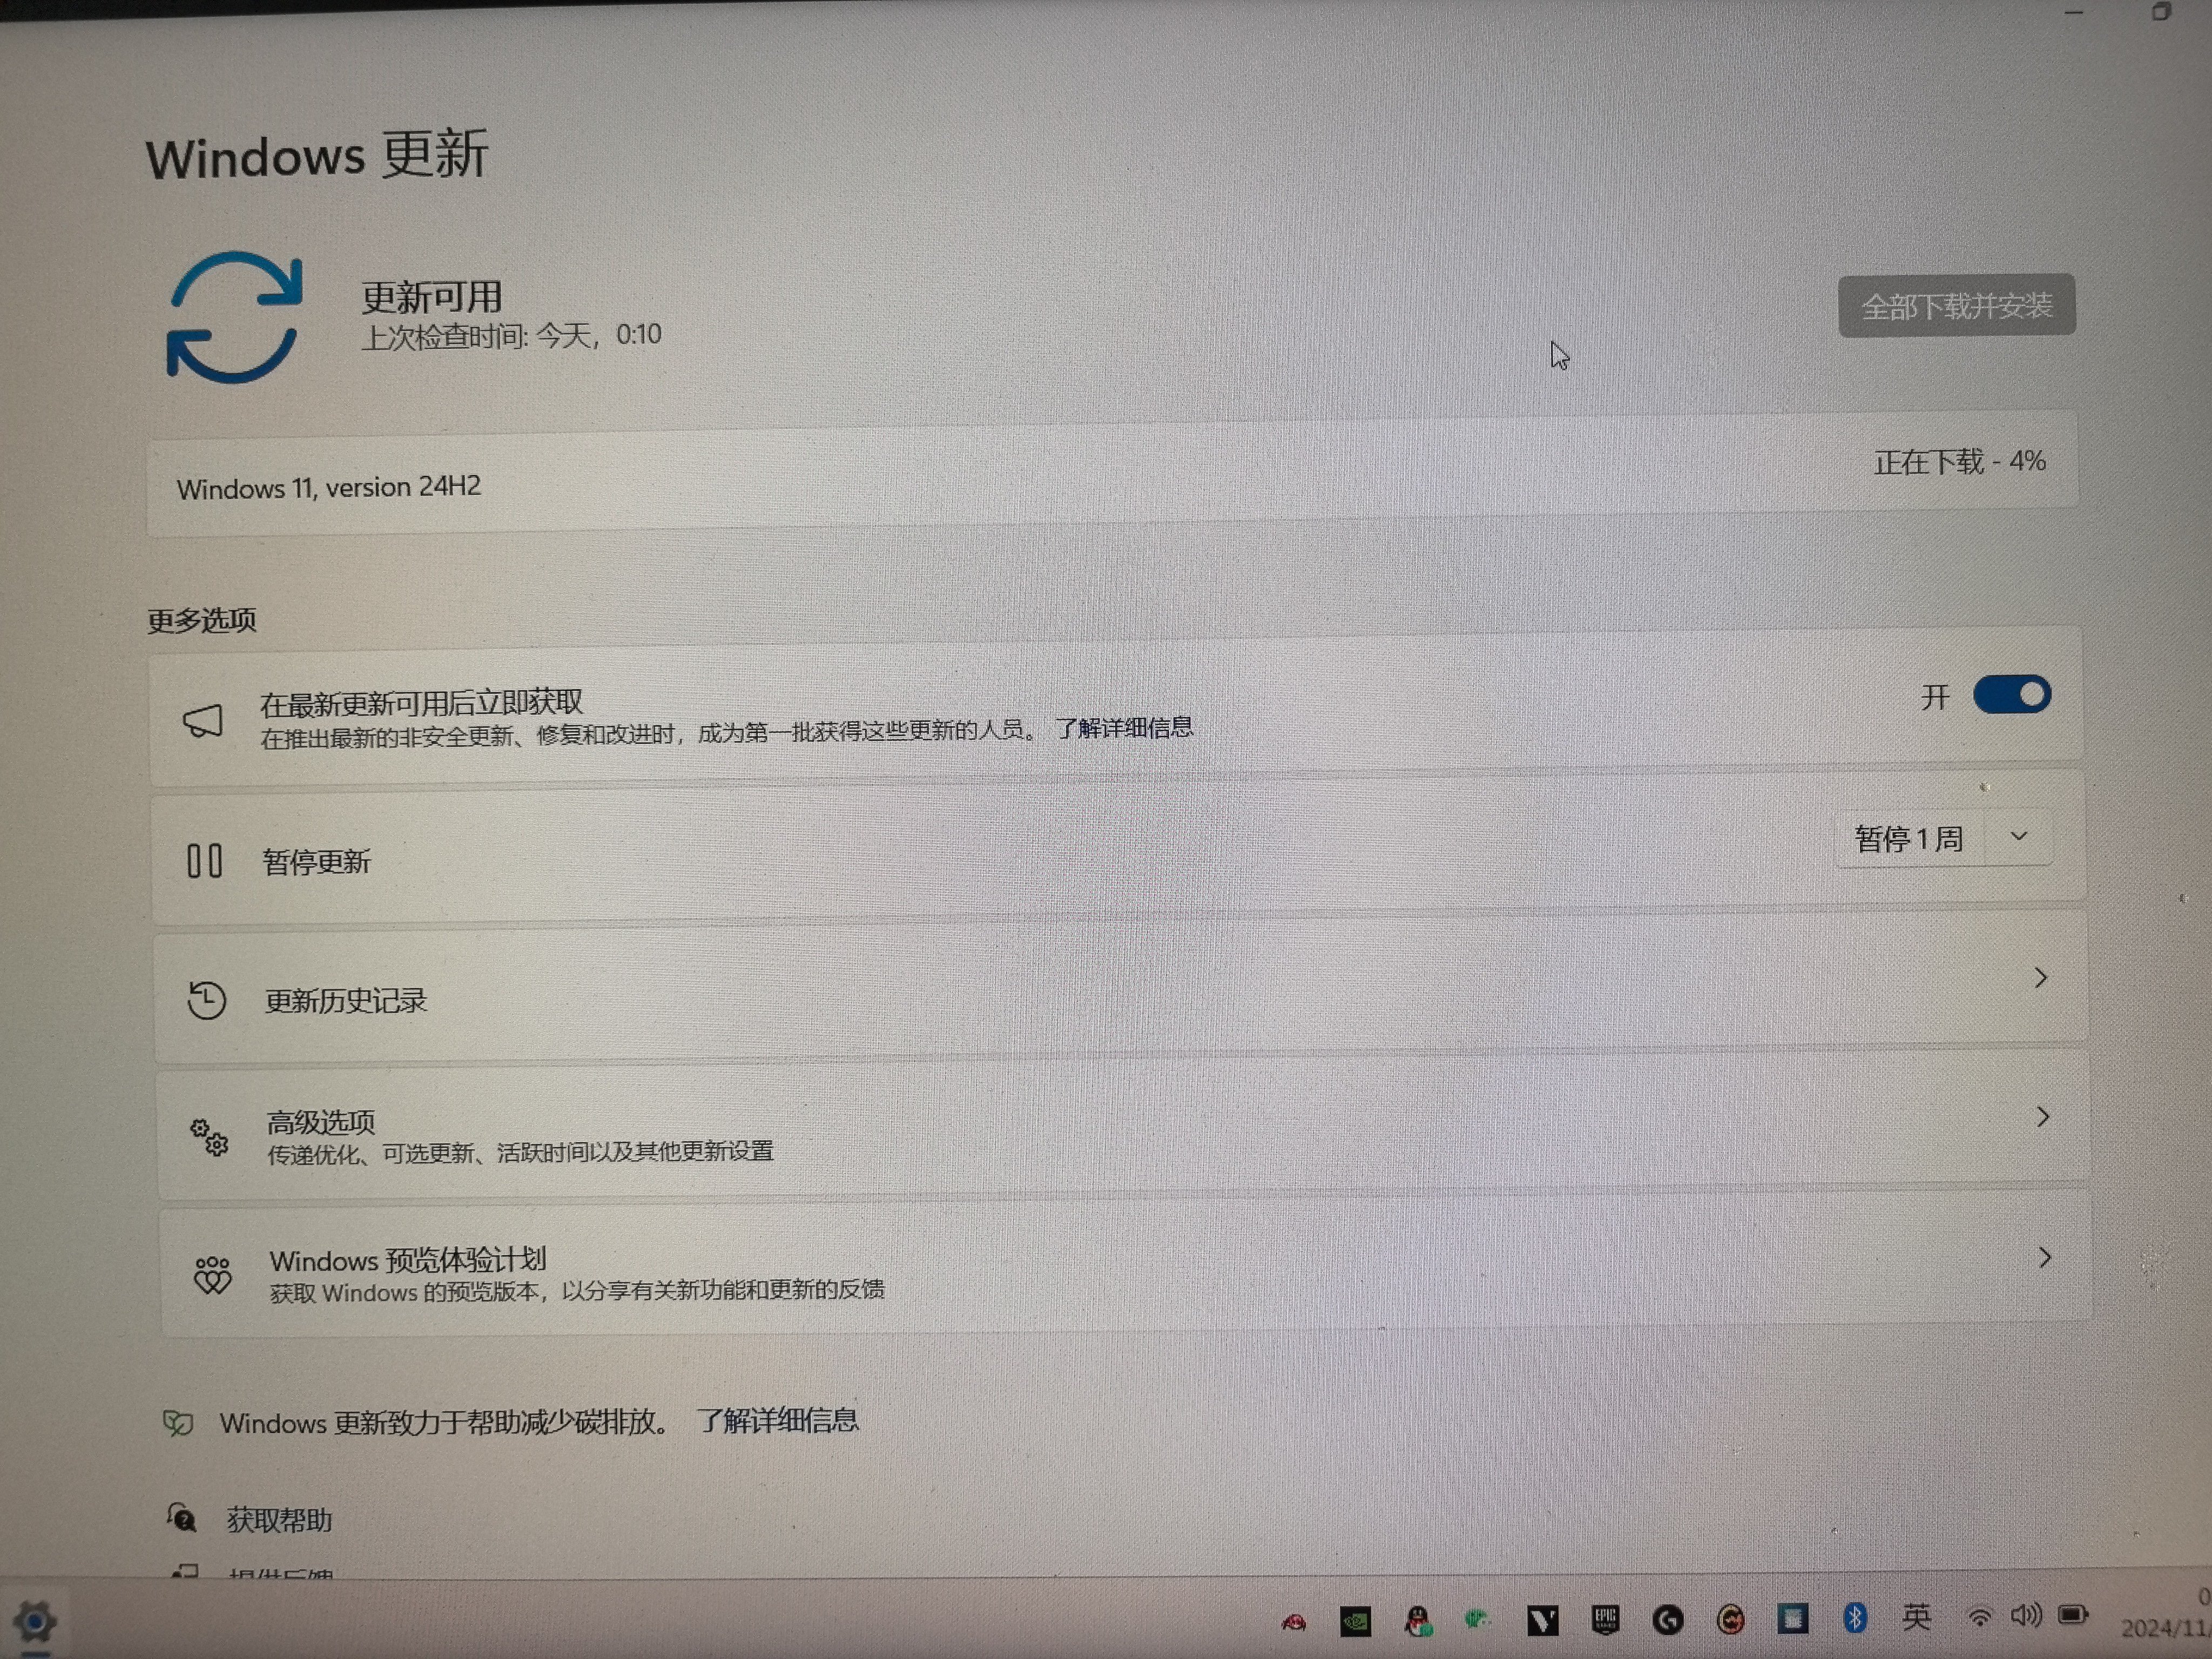Open 高级选项 via its right chevron
The height and width of the screenshot is (1659, 2212).
tap(2043, 1117)
